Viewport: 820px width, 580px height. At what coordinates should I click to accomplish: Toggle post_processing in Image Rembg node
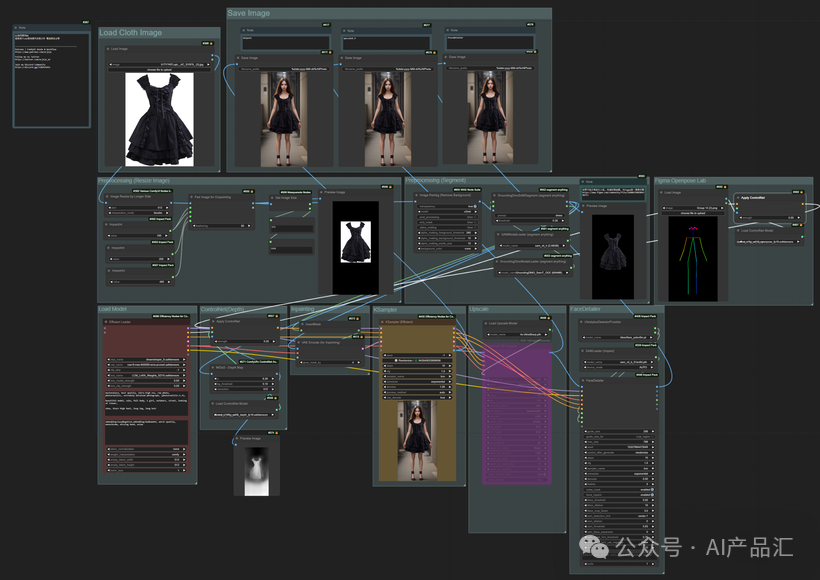pos(448,217)
